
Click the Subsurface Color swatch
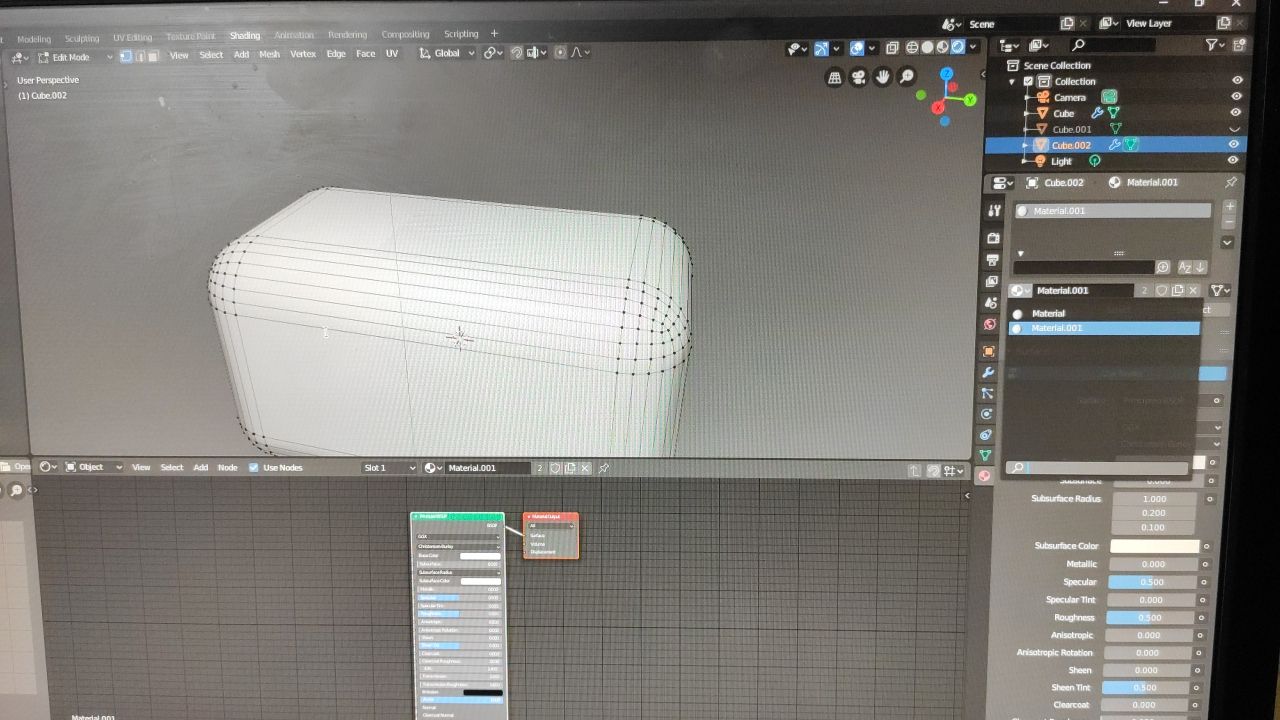(1154, 546)
